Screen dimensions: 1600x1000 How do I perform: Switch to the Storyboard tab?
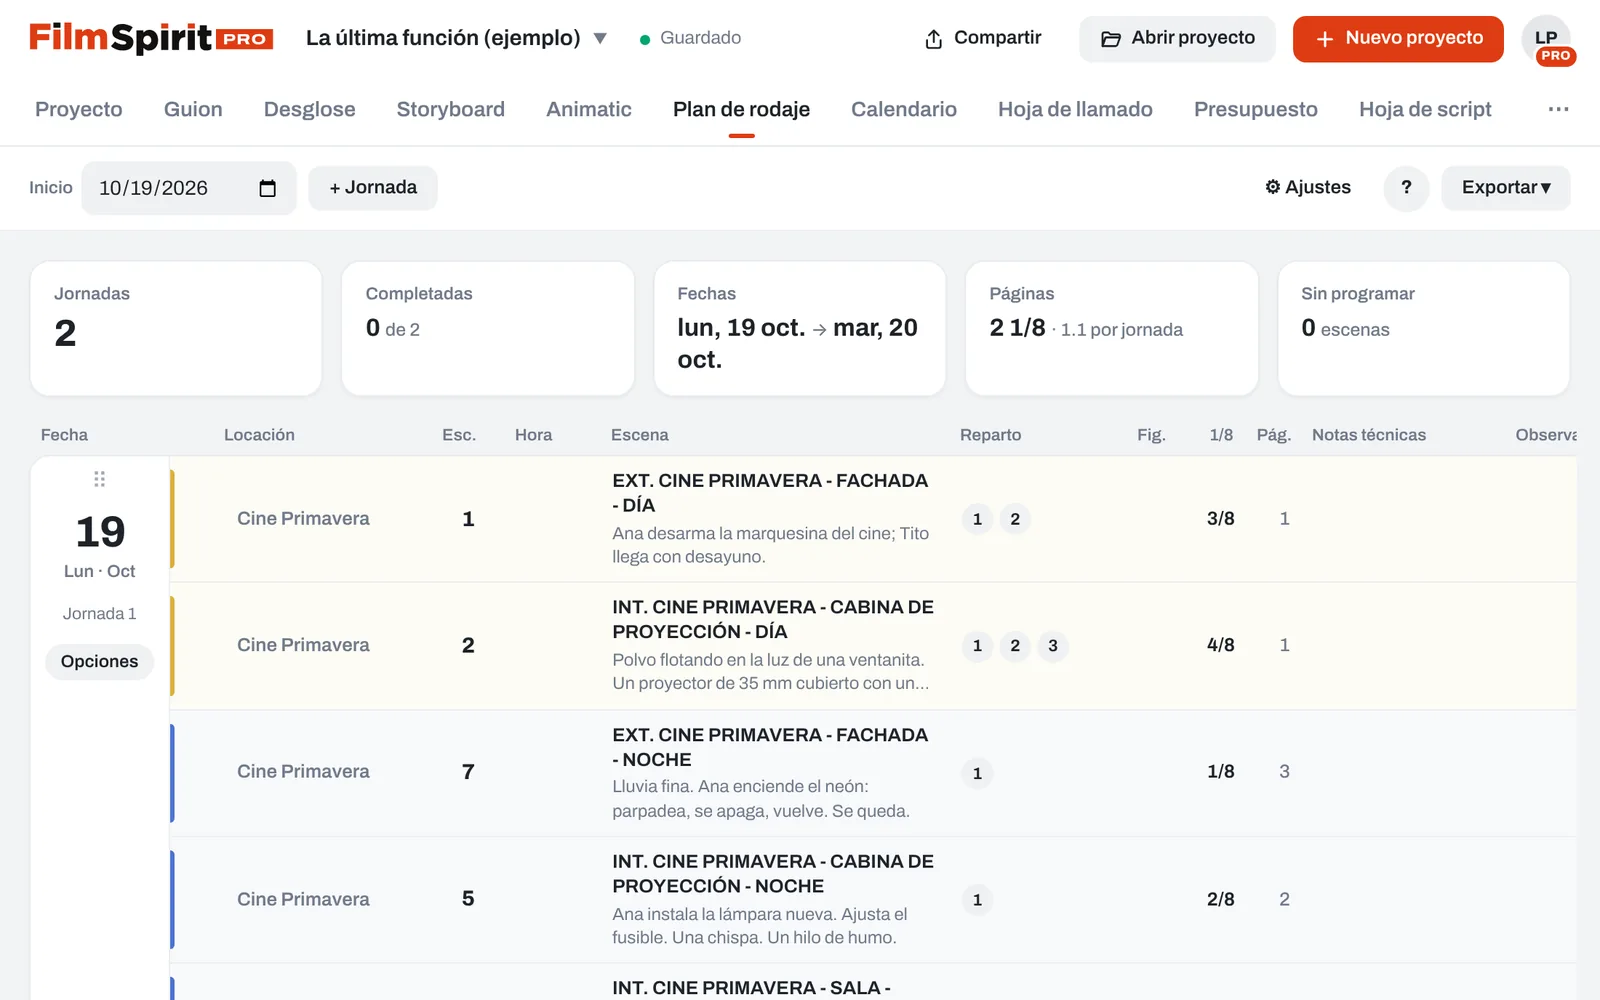[x=450, y=109]
